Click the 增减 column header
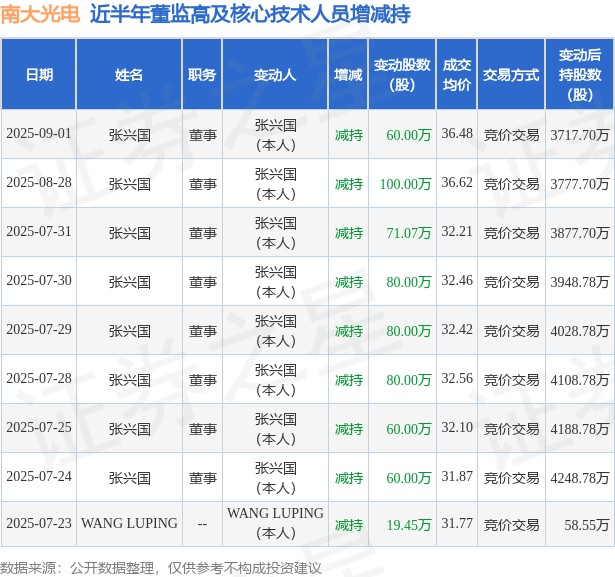This screenshot has height=577, width=615. tap(348, 74)
